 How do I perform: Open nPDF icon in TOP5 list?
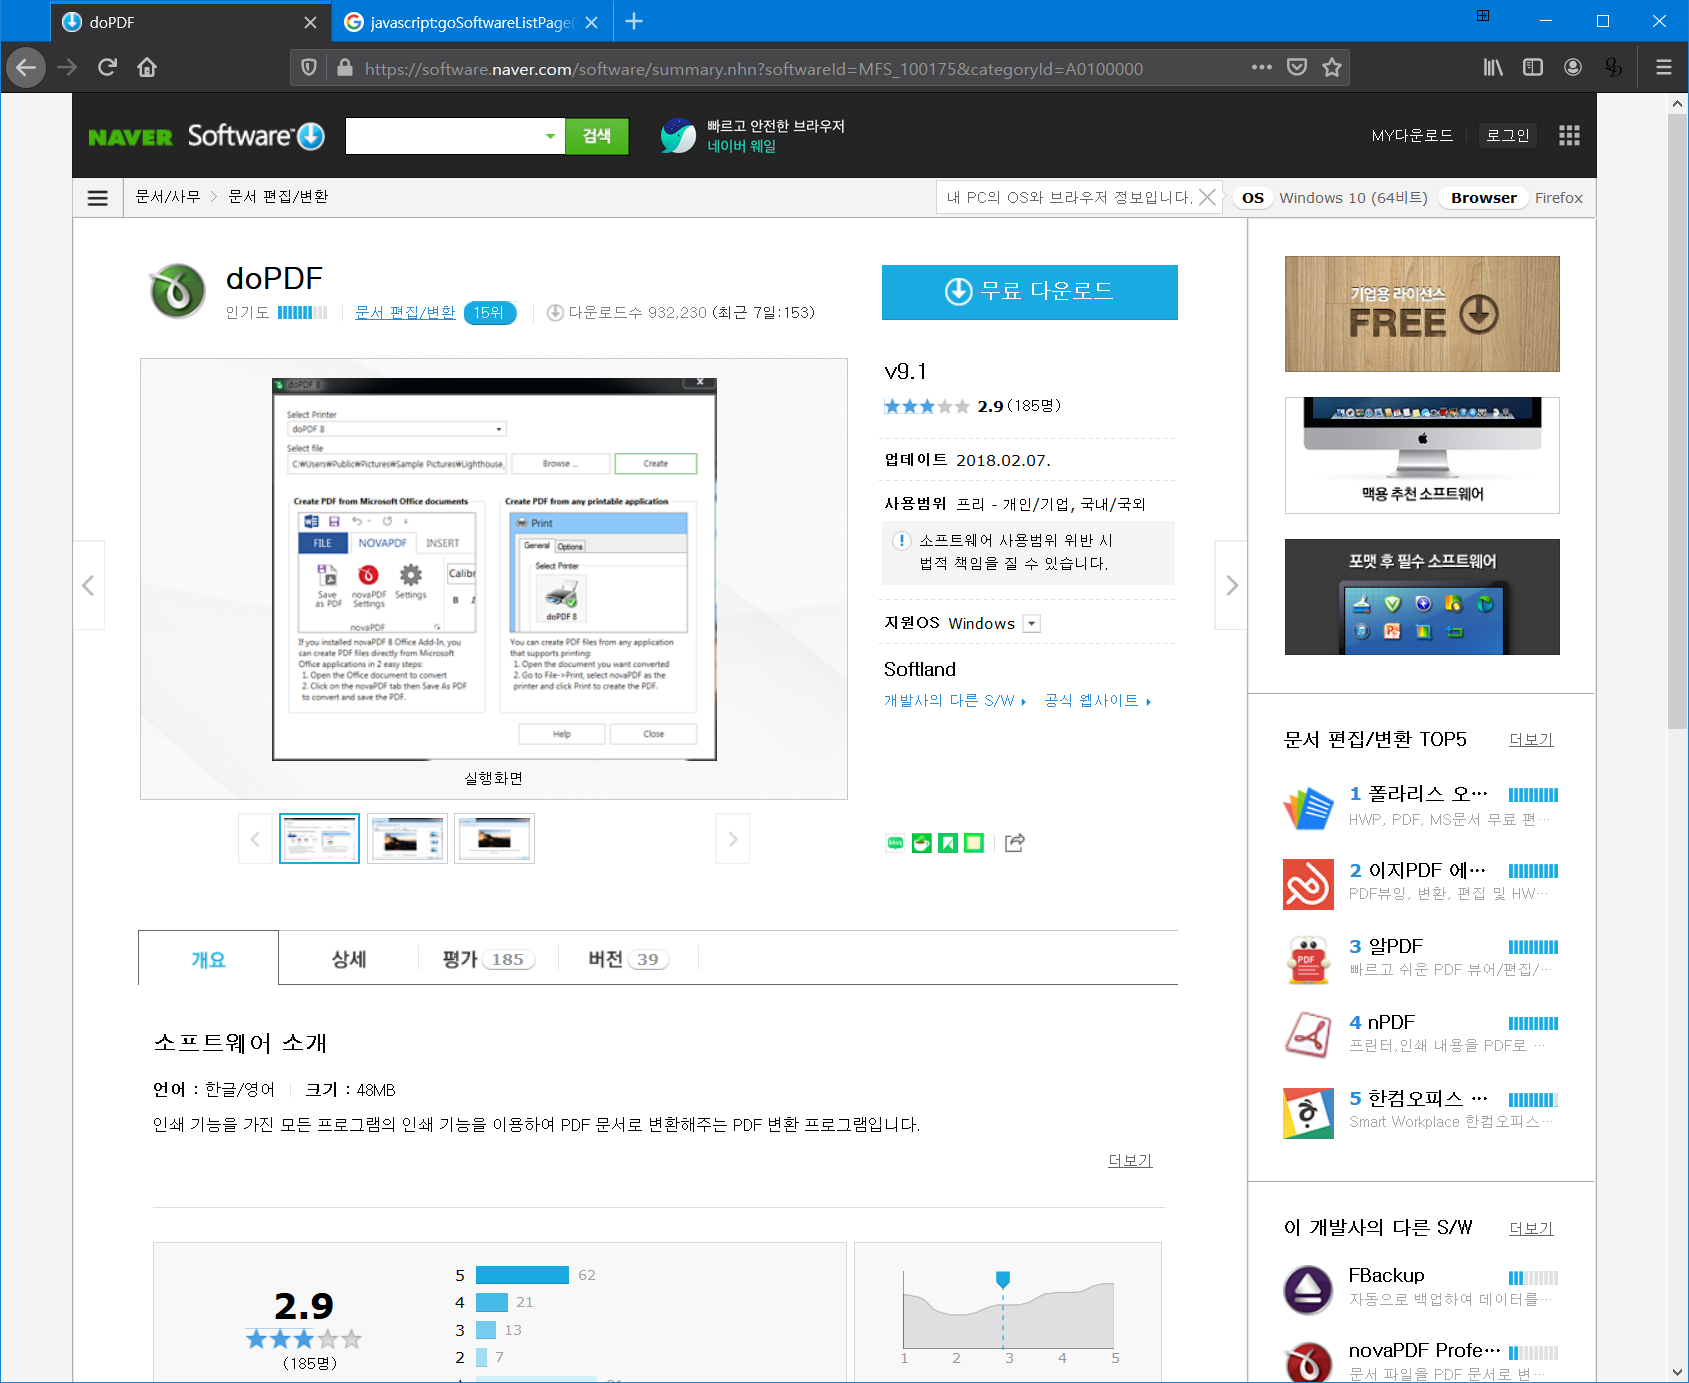[1308, 1036]
